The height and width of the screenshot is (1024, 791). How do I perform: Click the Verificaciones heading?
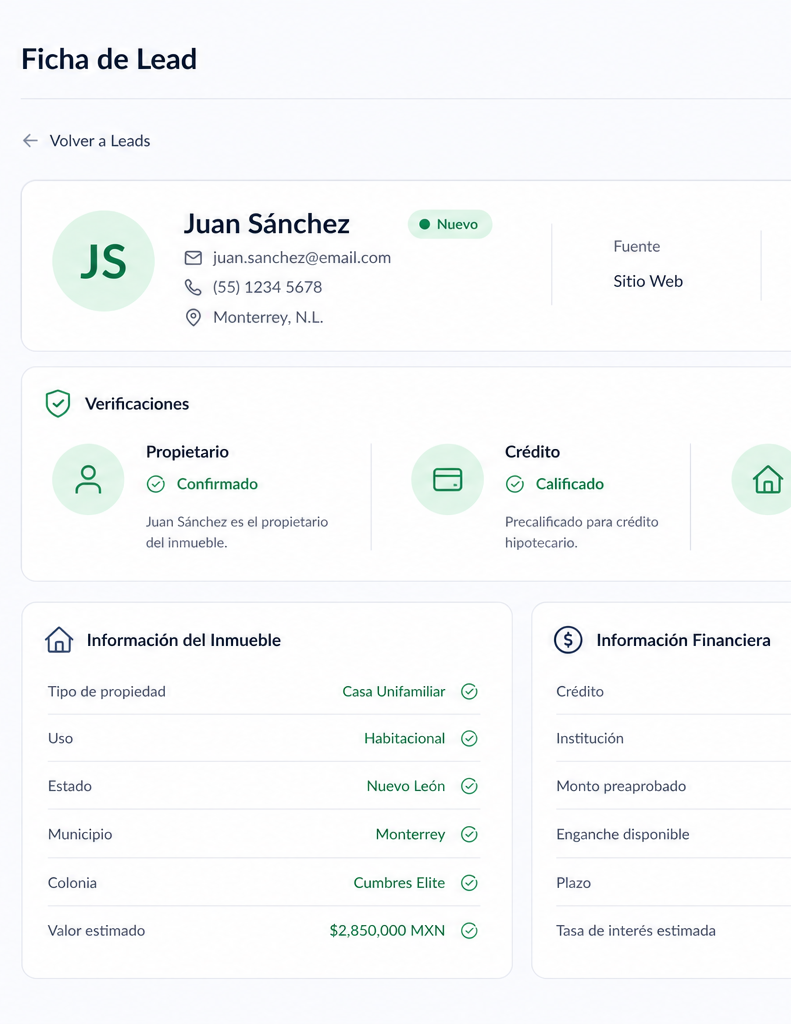(137, 404)
